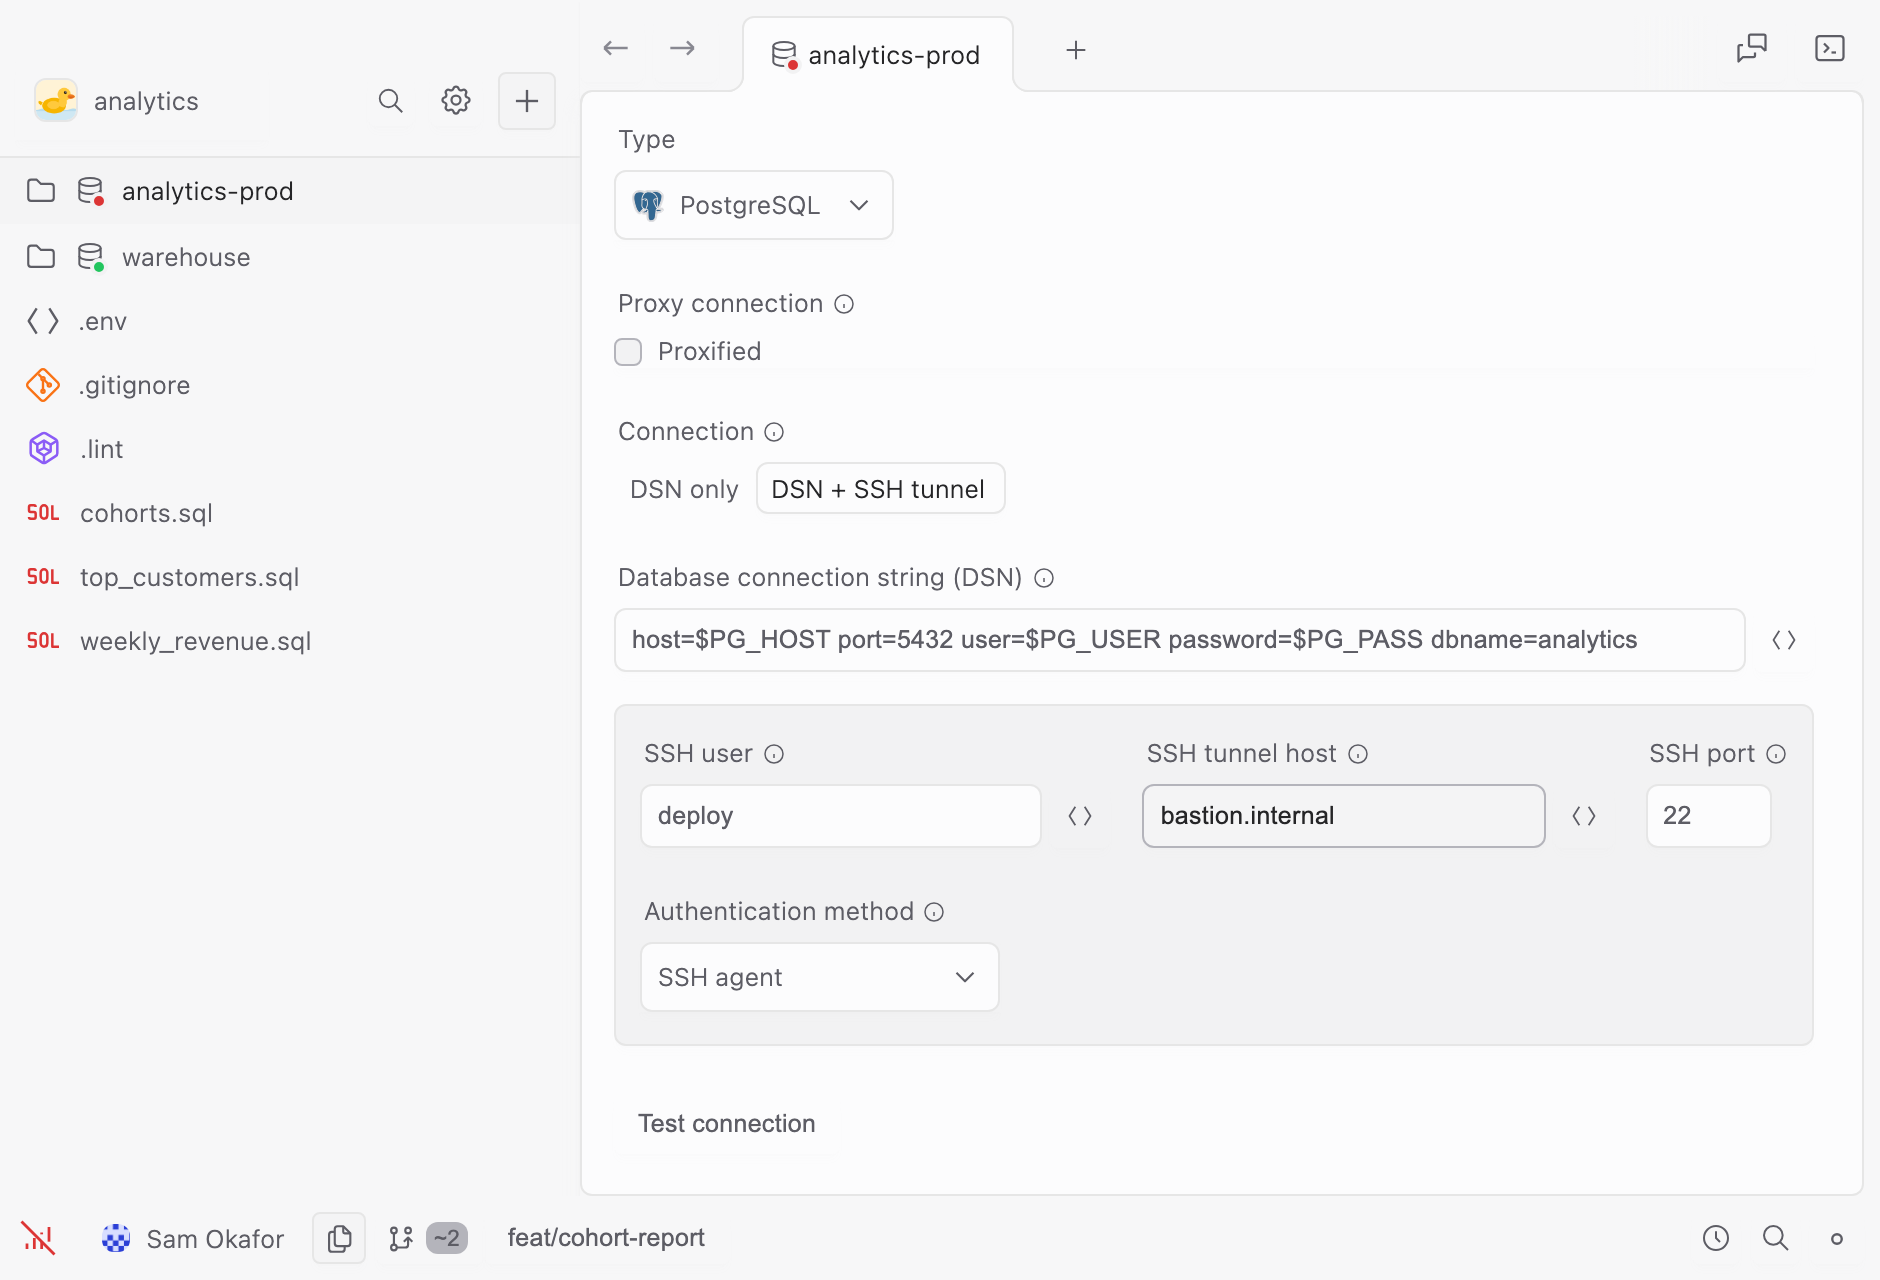Open workspace settings gear
The height and width of the screenshot is (1280, 1880).
(456, 101)
